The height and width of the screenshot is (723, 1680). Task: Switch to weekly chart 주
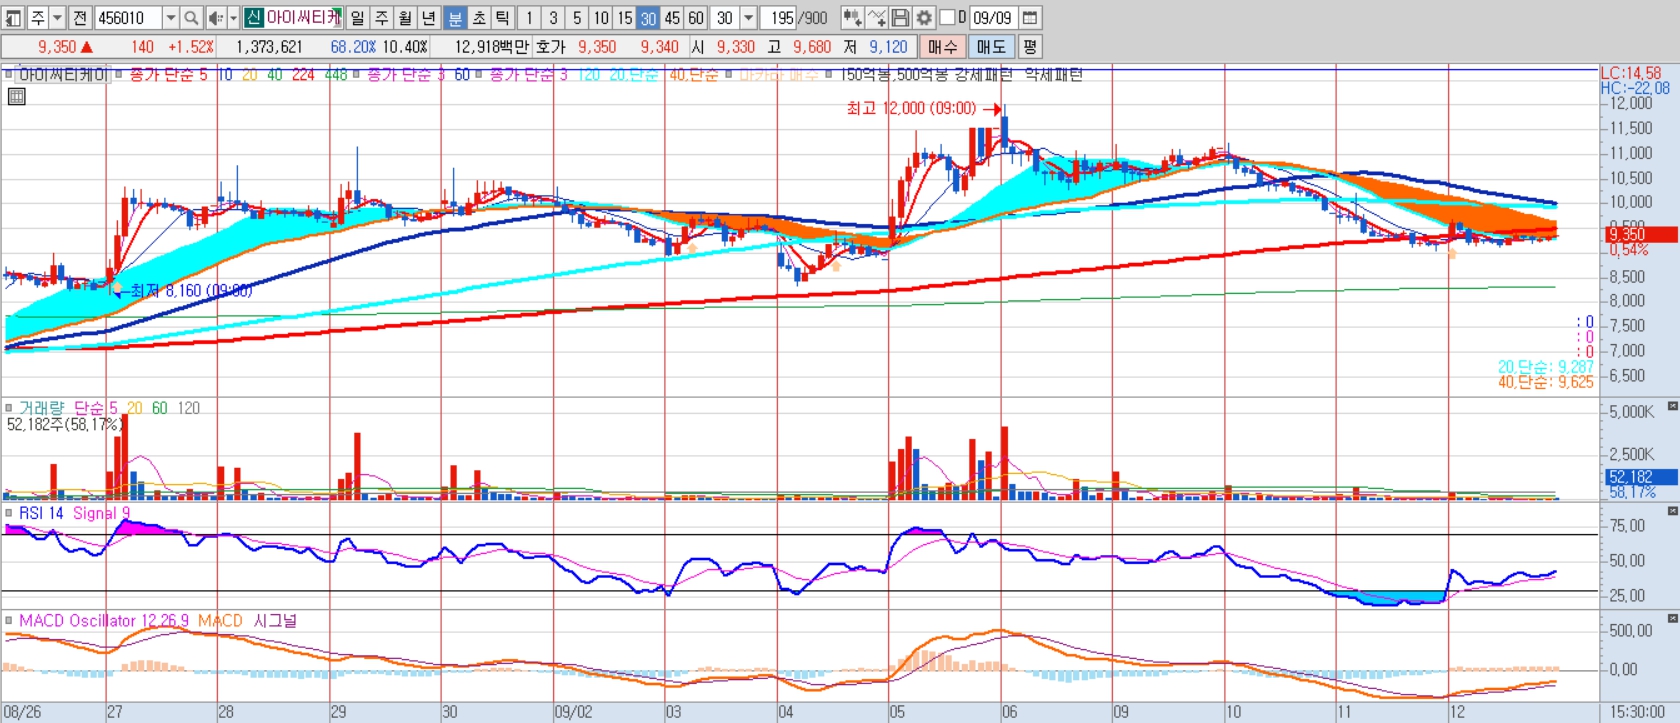pos(381,18)
